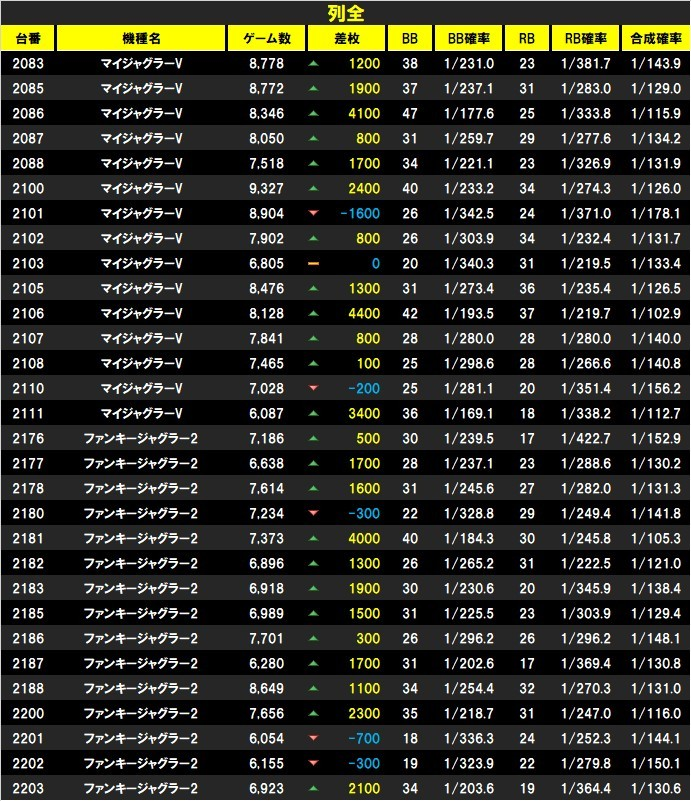The image size is (691, 801).
Task: Click the 合成確率 column header
Action: point(656,38)
